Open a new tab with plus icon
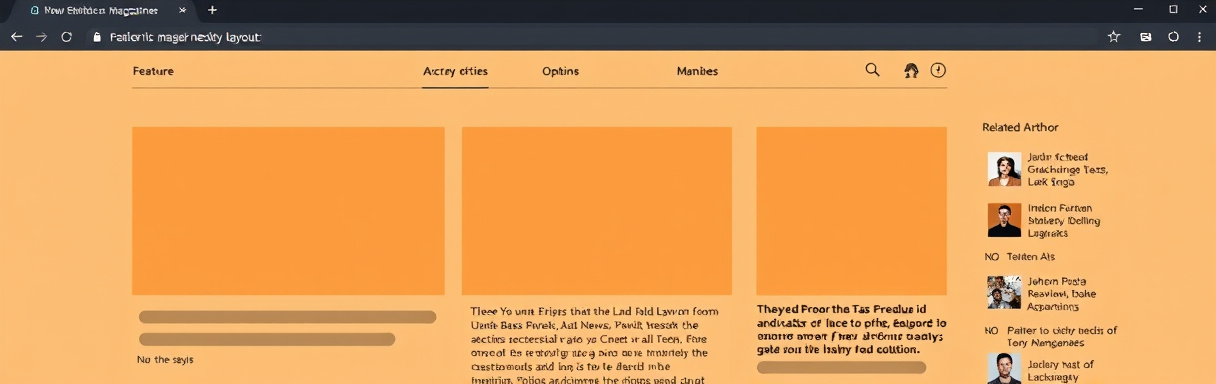1216x384 pixels. 212,10
